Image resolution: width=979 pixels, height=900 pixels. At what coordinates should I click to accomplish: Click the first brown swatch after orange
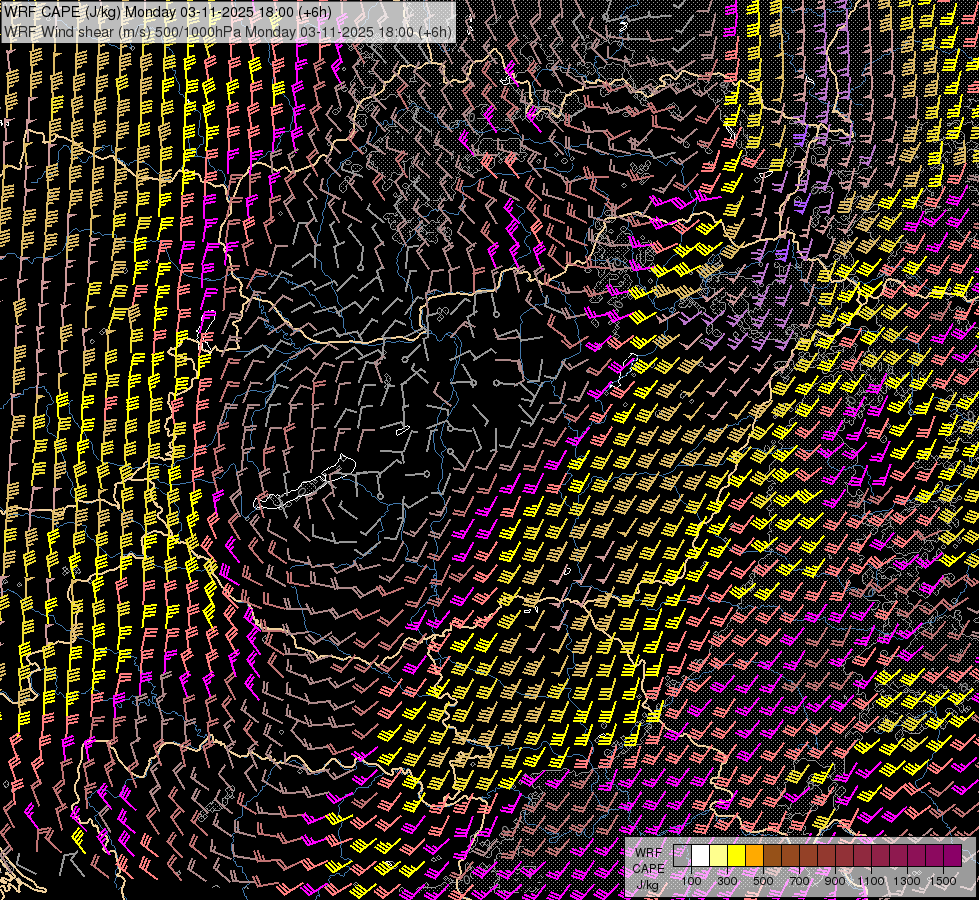[773, 855]
